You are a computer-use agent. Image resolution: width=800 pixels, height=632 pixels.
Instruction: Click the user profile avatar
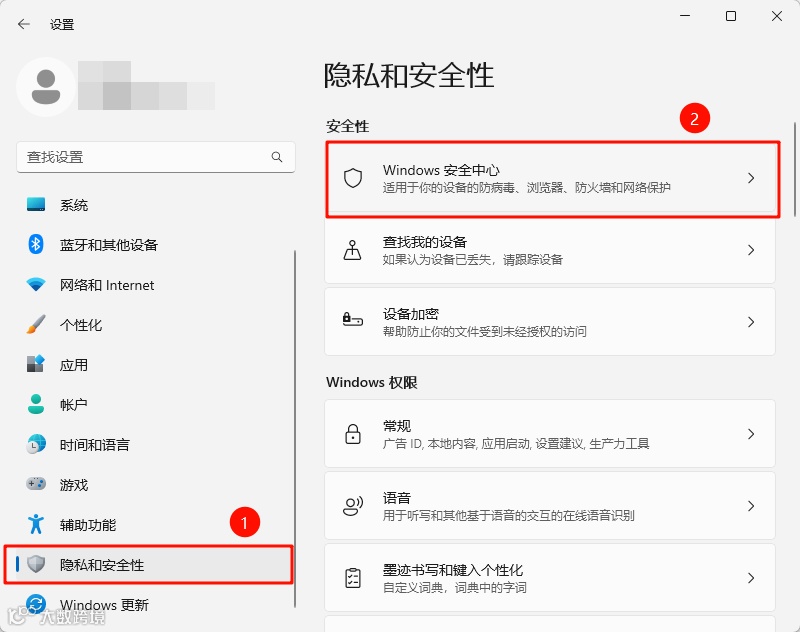point(46,87)
